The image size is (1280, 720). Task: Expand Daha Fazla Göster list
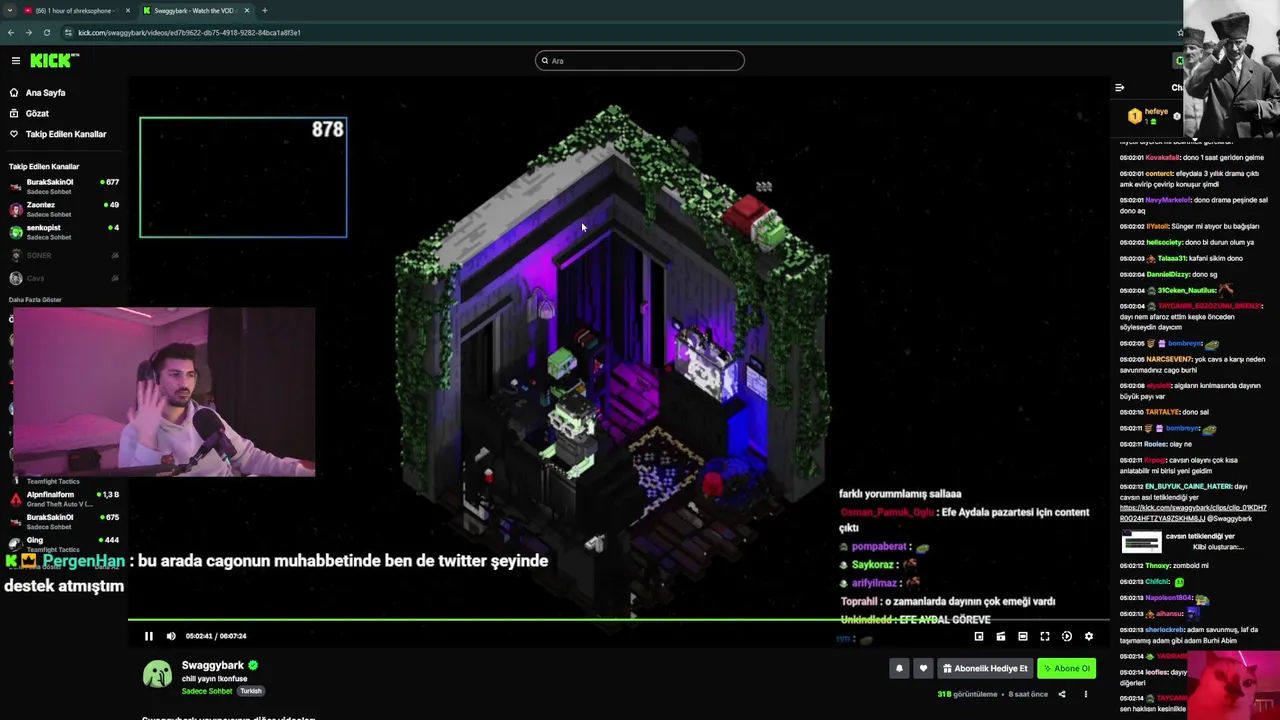click(35, 300)
